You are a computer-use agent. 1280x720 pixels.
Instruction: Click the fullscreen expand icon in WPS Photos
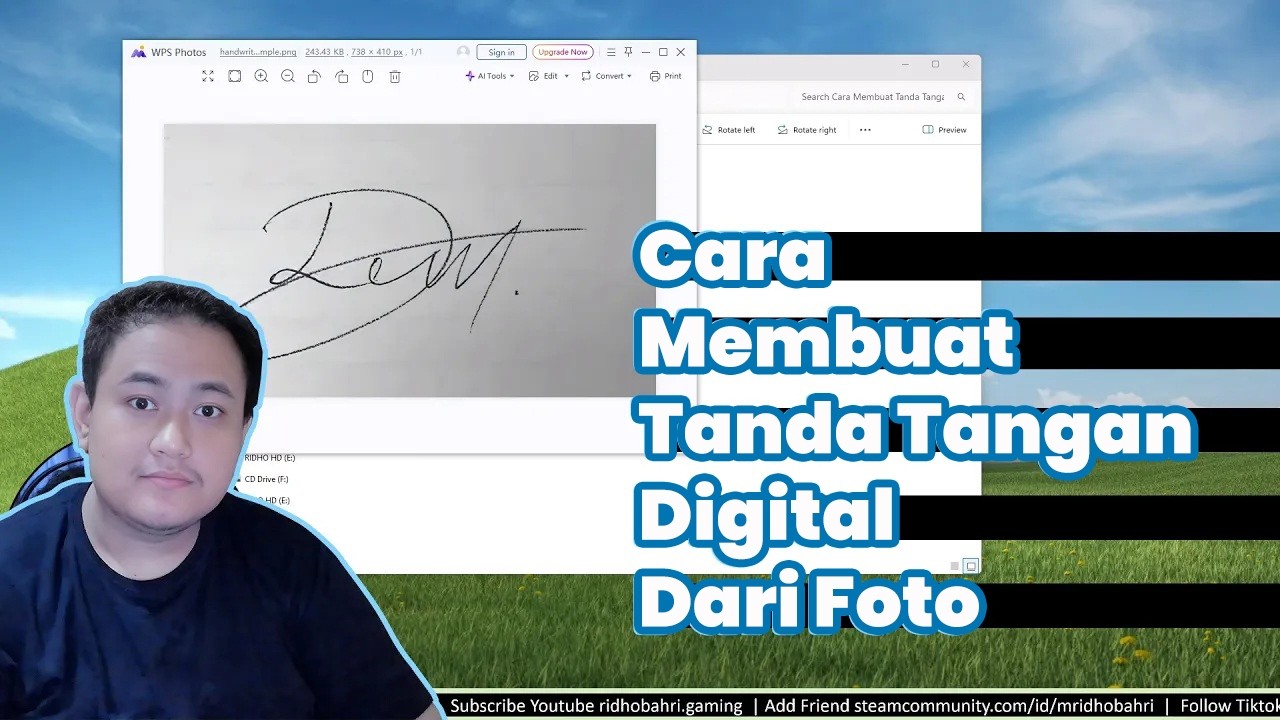point(208,76)
